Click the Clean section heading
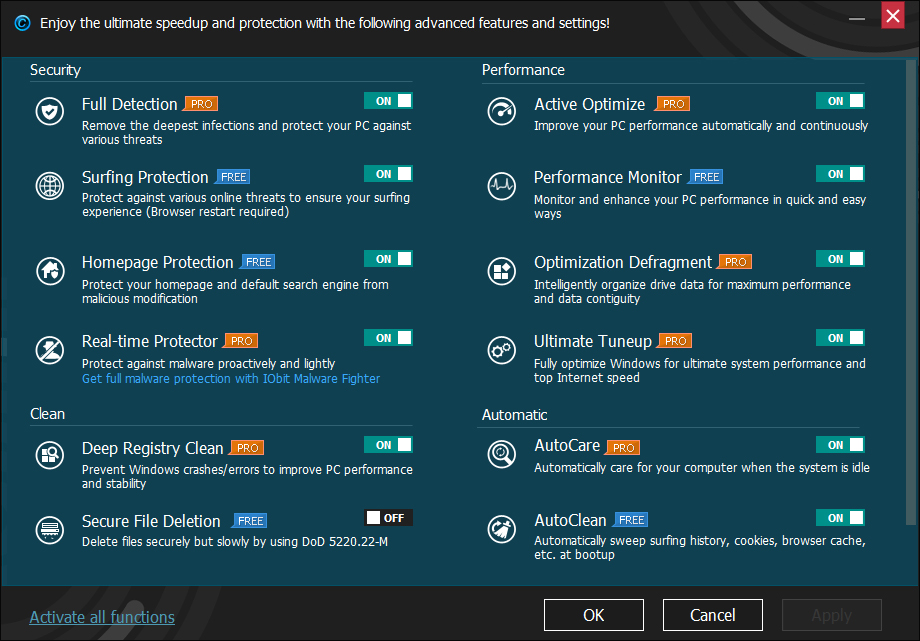Screen dimensions: 920x641 47,414
